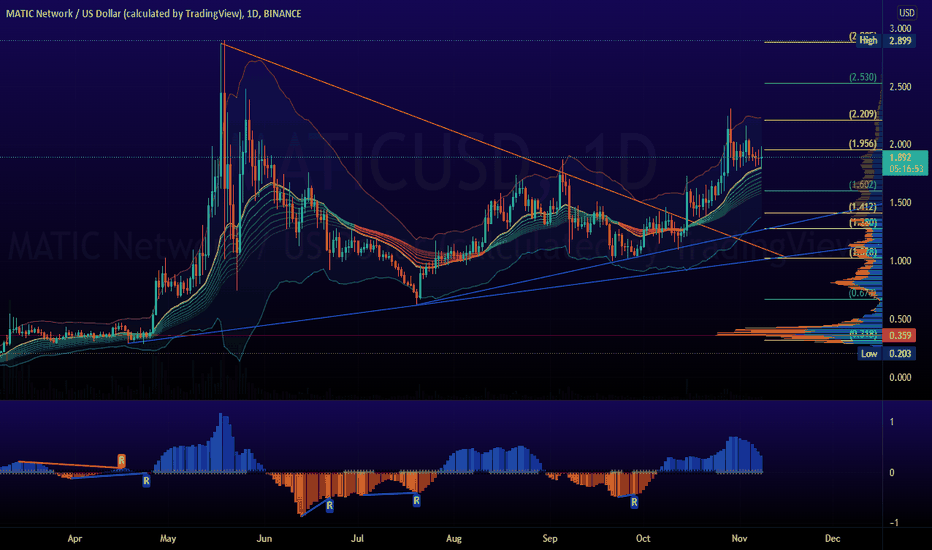Click the 0.000 price axis value
Viewport: 932px width, 550px height.
point(900,378)
